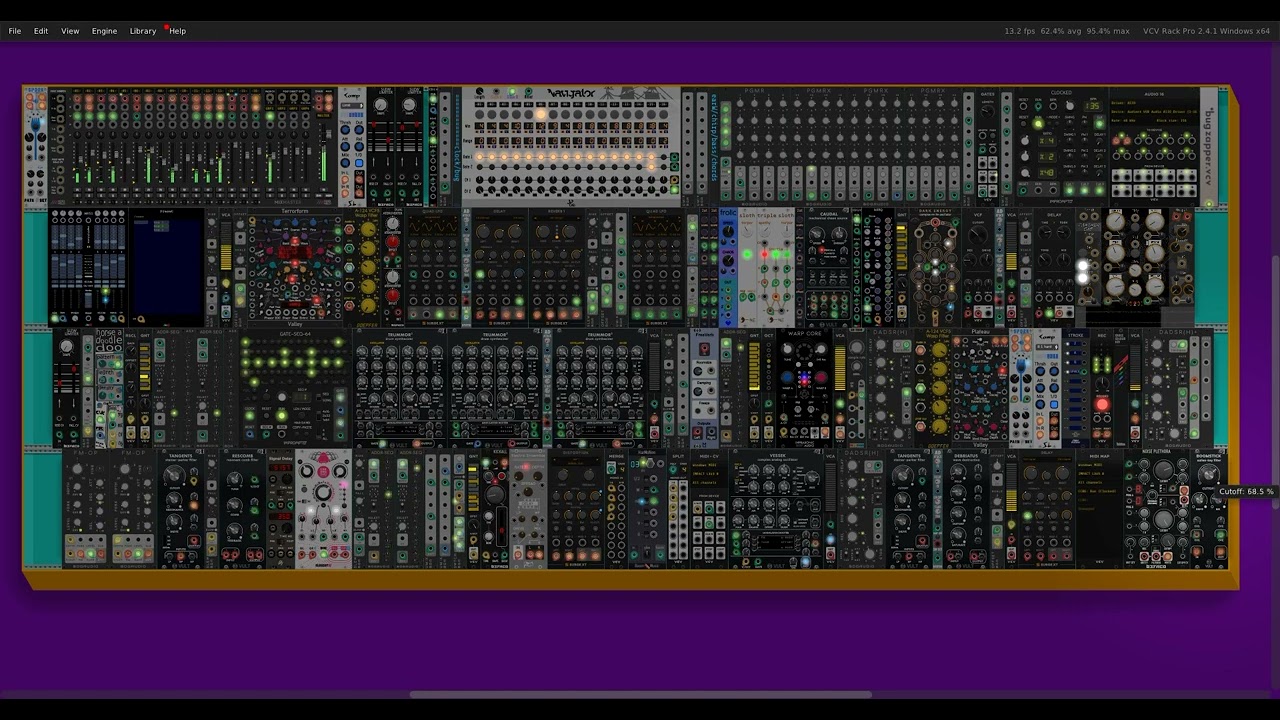Open the Edit menu
Viewport: 1280px width, 720px height.
click(41, 31)
